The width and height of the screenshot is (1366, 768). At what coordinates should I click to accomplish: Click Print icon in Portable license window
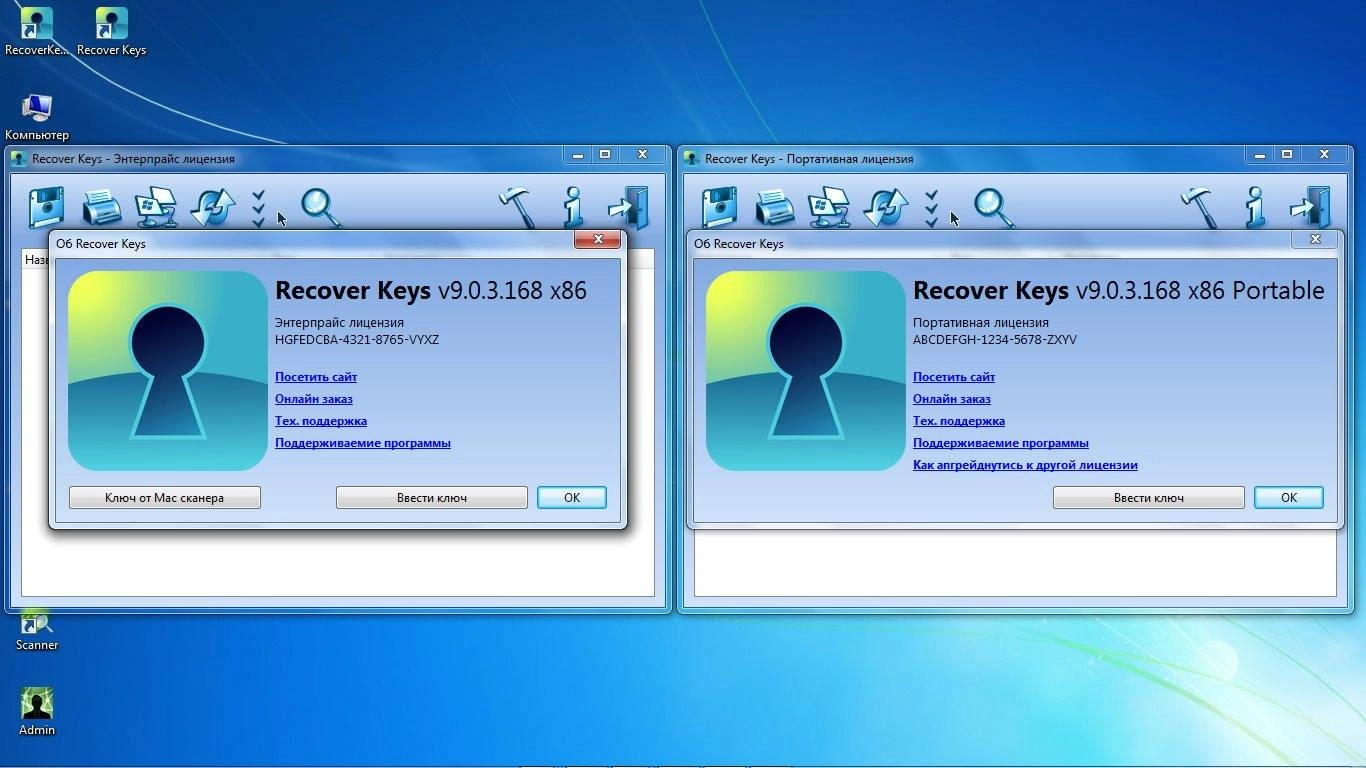(774, 208)
